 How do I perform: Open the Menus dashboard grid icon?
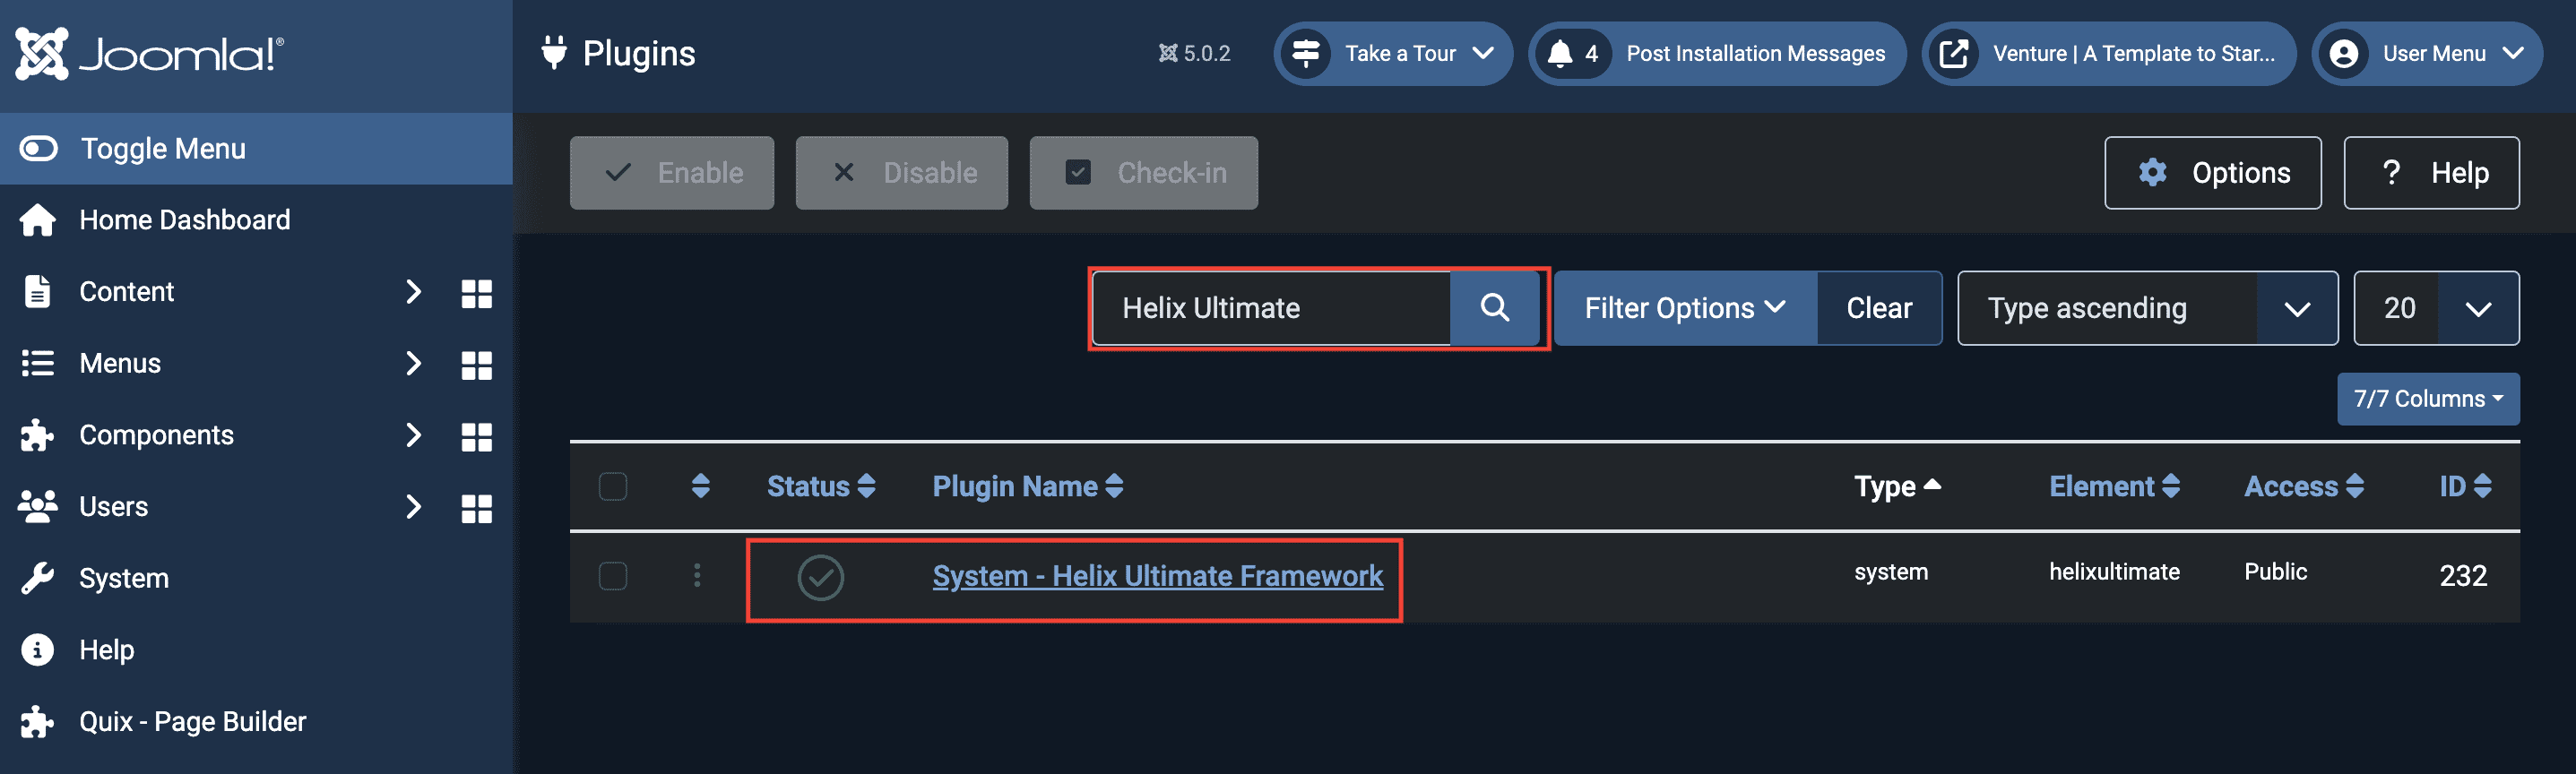coord(476,365)
